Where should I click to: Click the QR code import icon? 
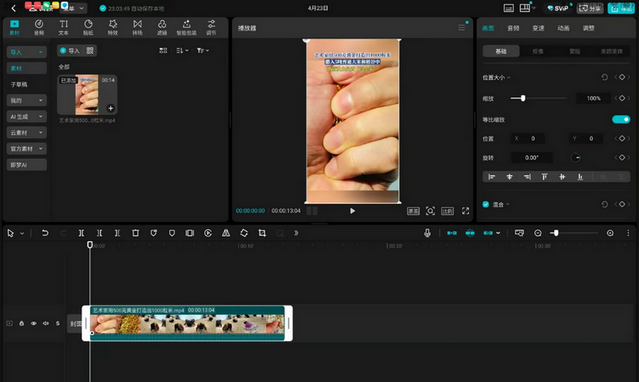(x=90, y=50)
